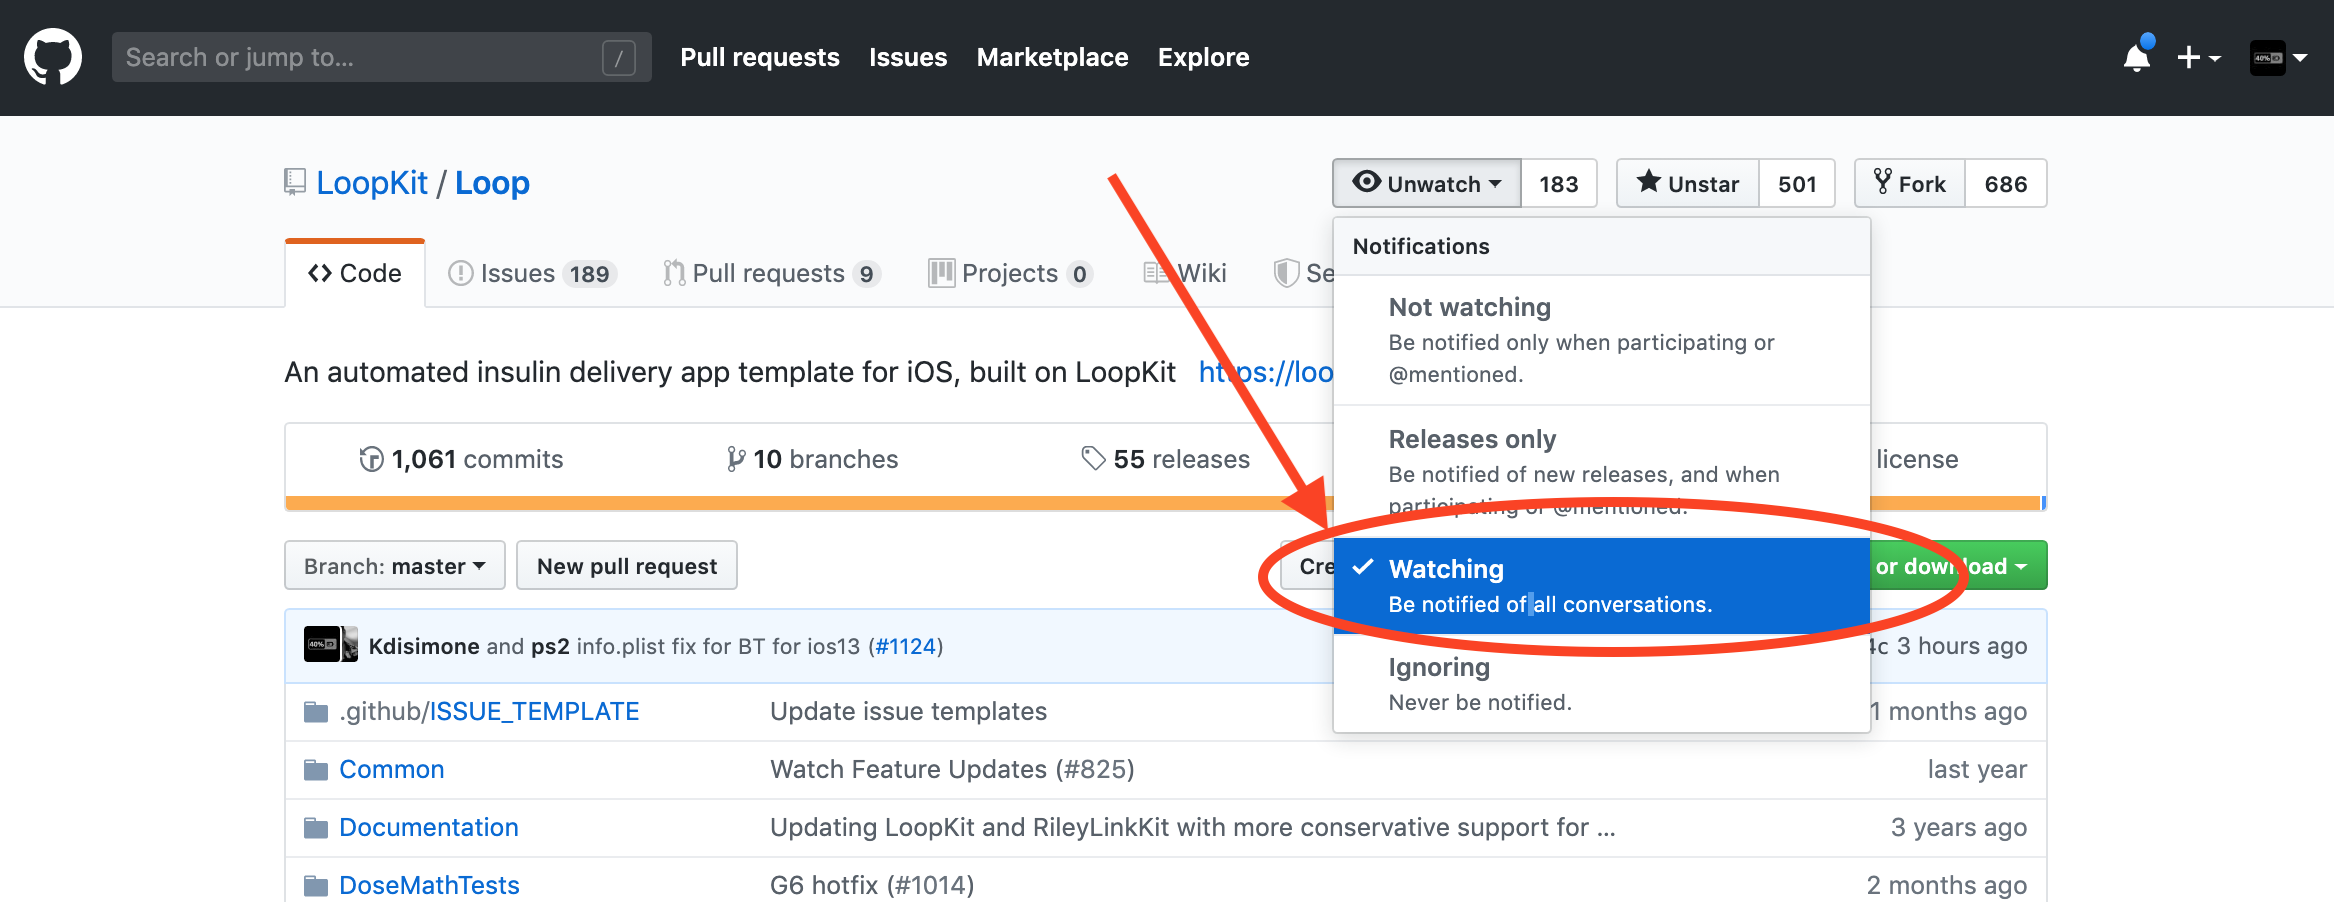Screen dimensions: 2334x902
Task: View the 55 releases tag link
Action: click(x=1166, y=459)
